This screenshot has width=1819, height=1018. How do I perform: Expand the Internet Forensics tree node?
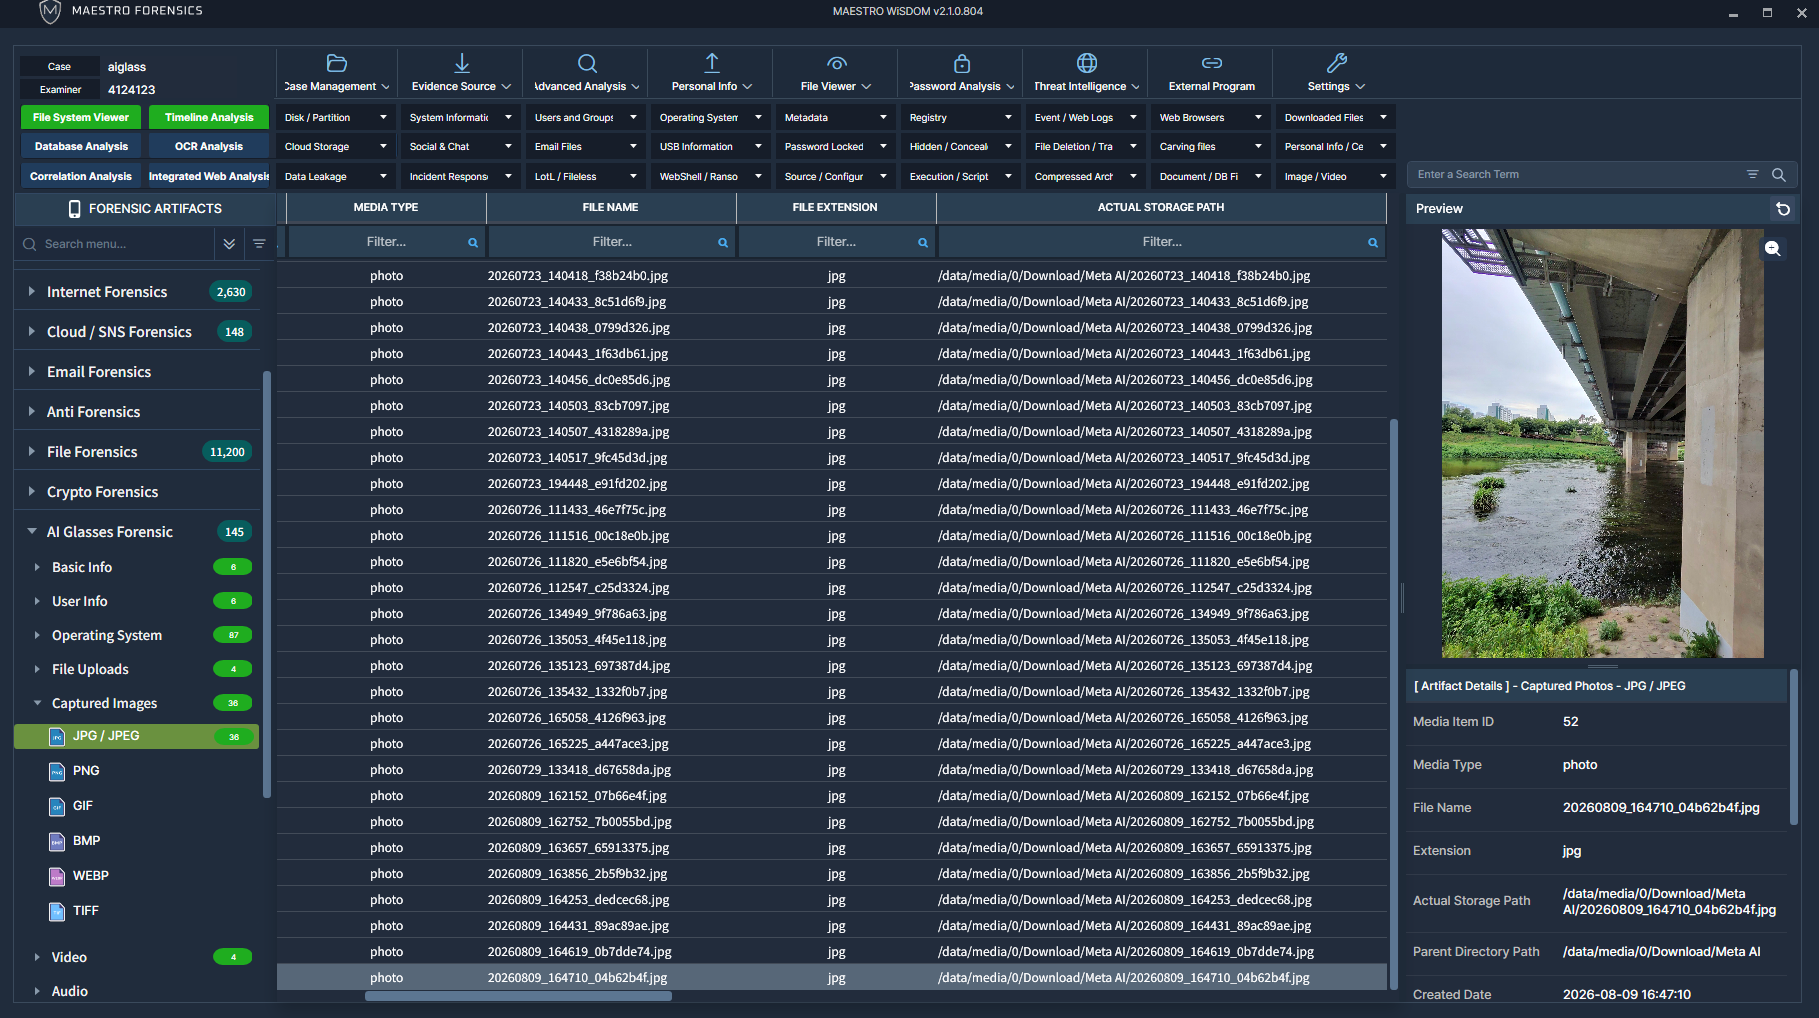pyautogui.click(x=32, y=292)
